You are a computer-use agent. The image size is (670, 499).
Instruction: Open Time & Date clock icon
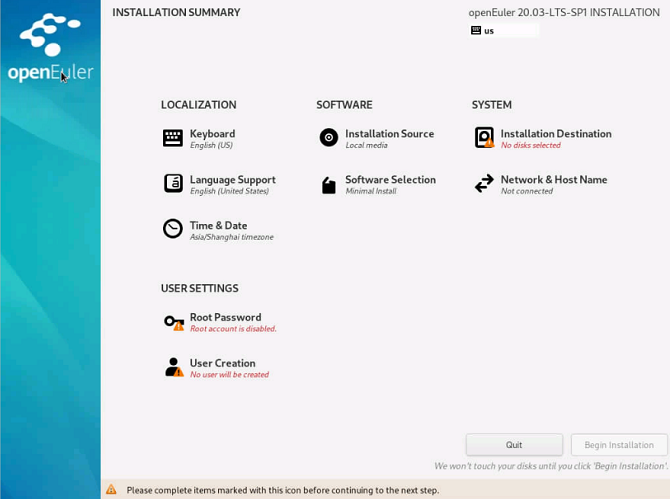click(173, 229)
